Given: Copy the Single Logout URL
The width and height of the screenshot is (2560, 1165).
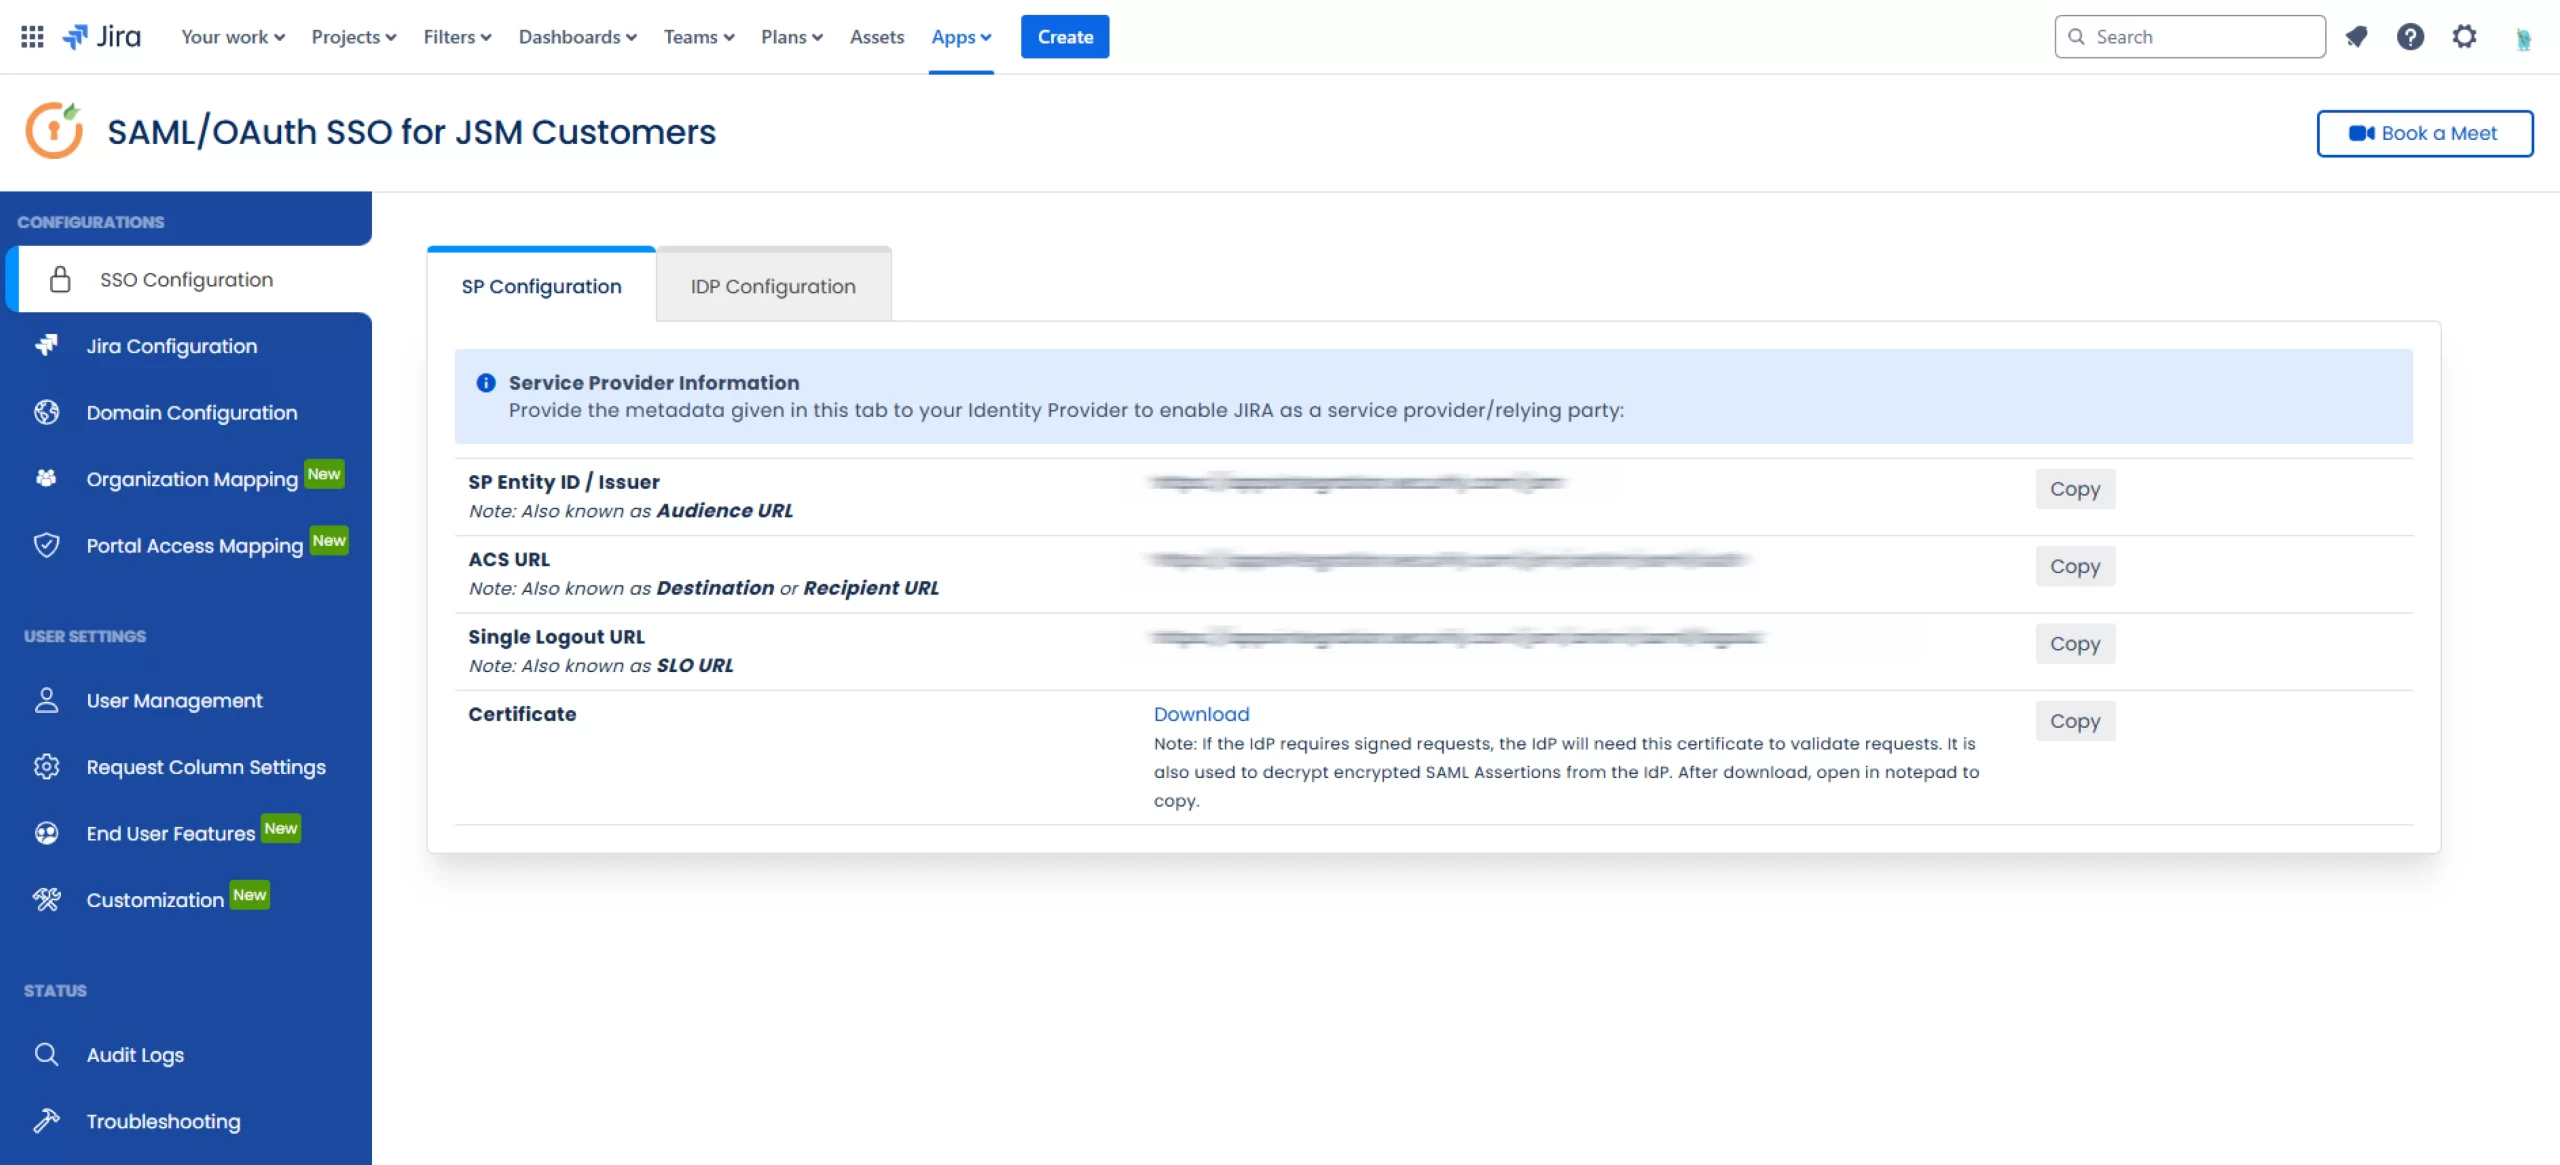Looking at the screenshot, I should 2075,644.
